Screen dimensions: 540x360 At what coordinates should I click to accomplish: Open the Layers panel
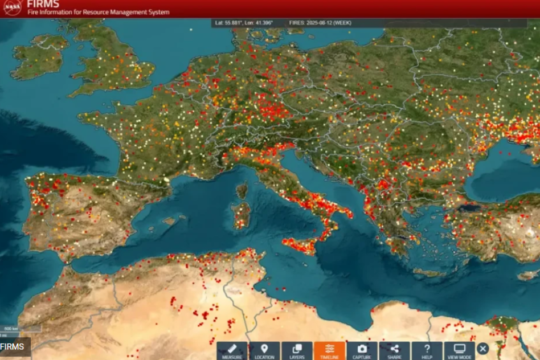pyautogui.click(x=297, y=351)
